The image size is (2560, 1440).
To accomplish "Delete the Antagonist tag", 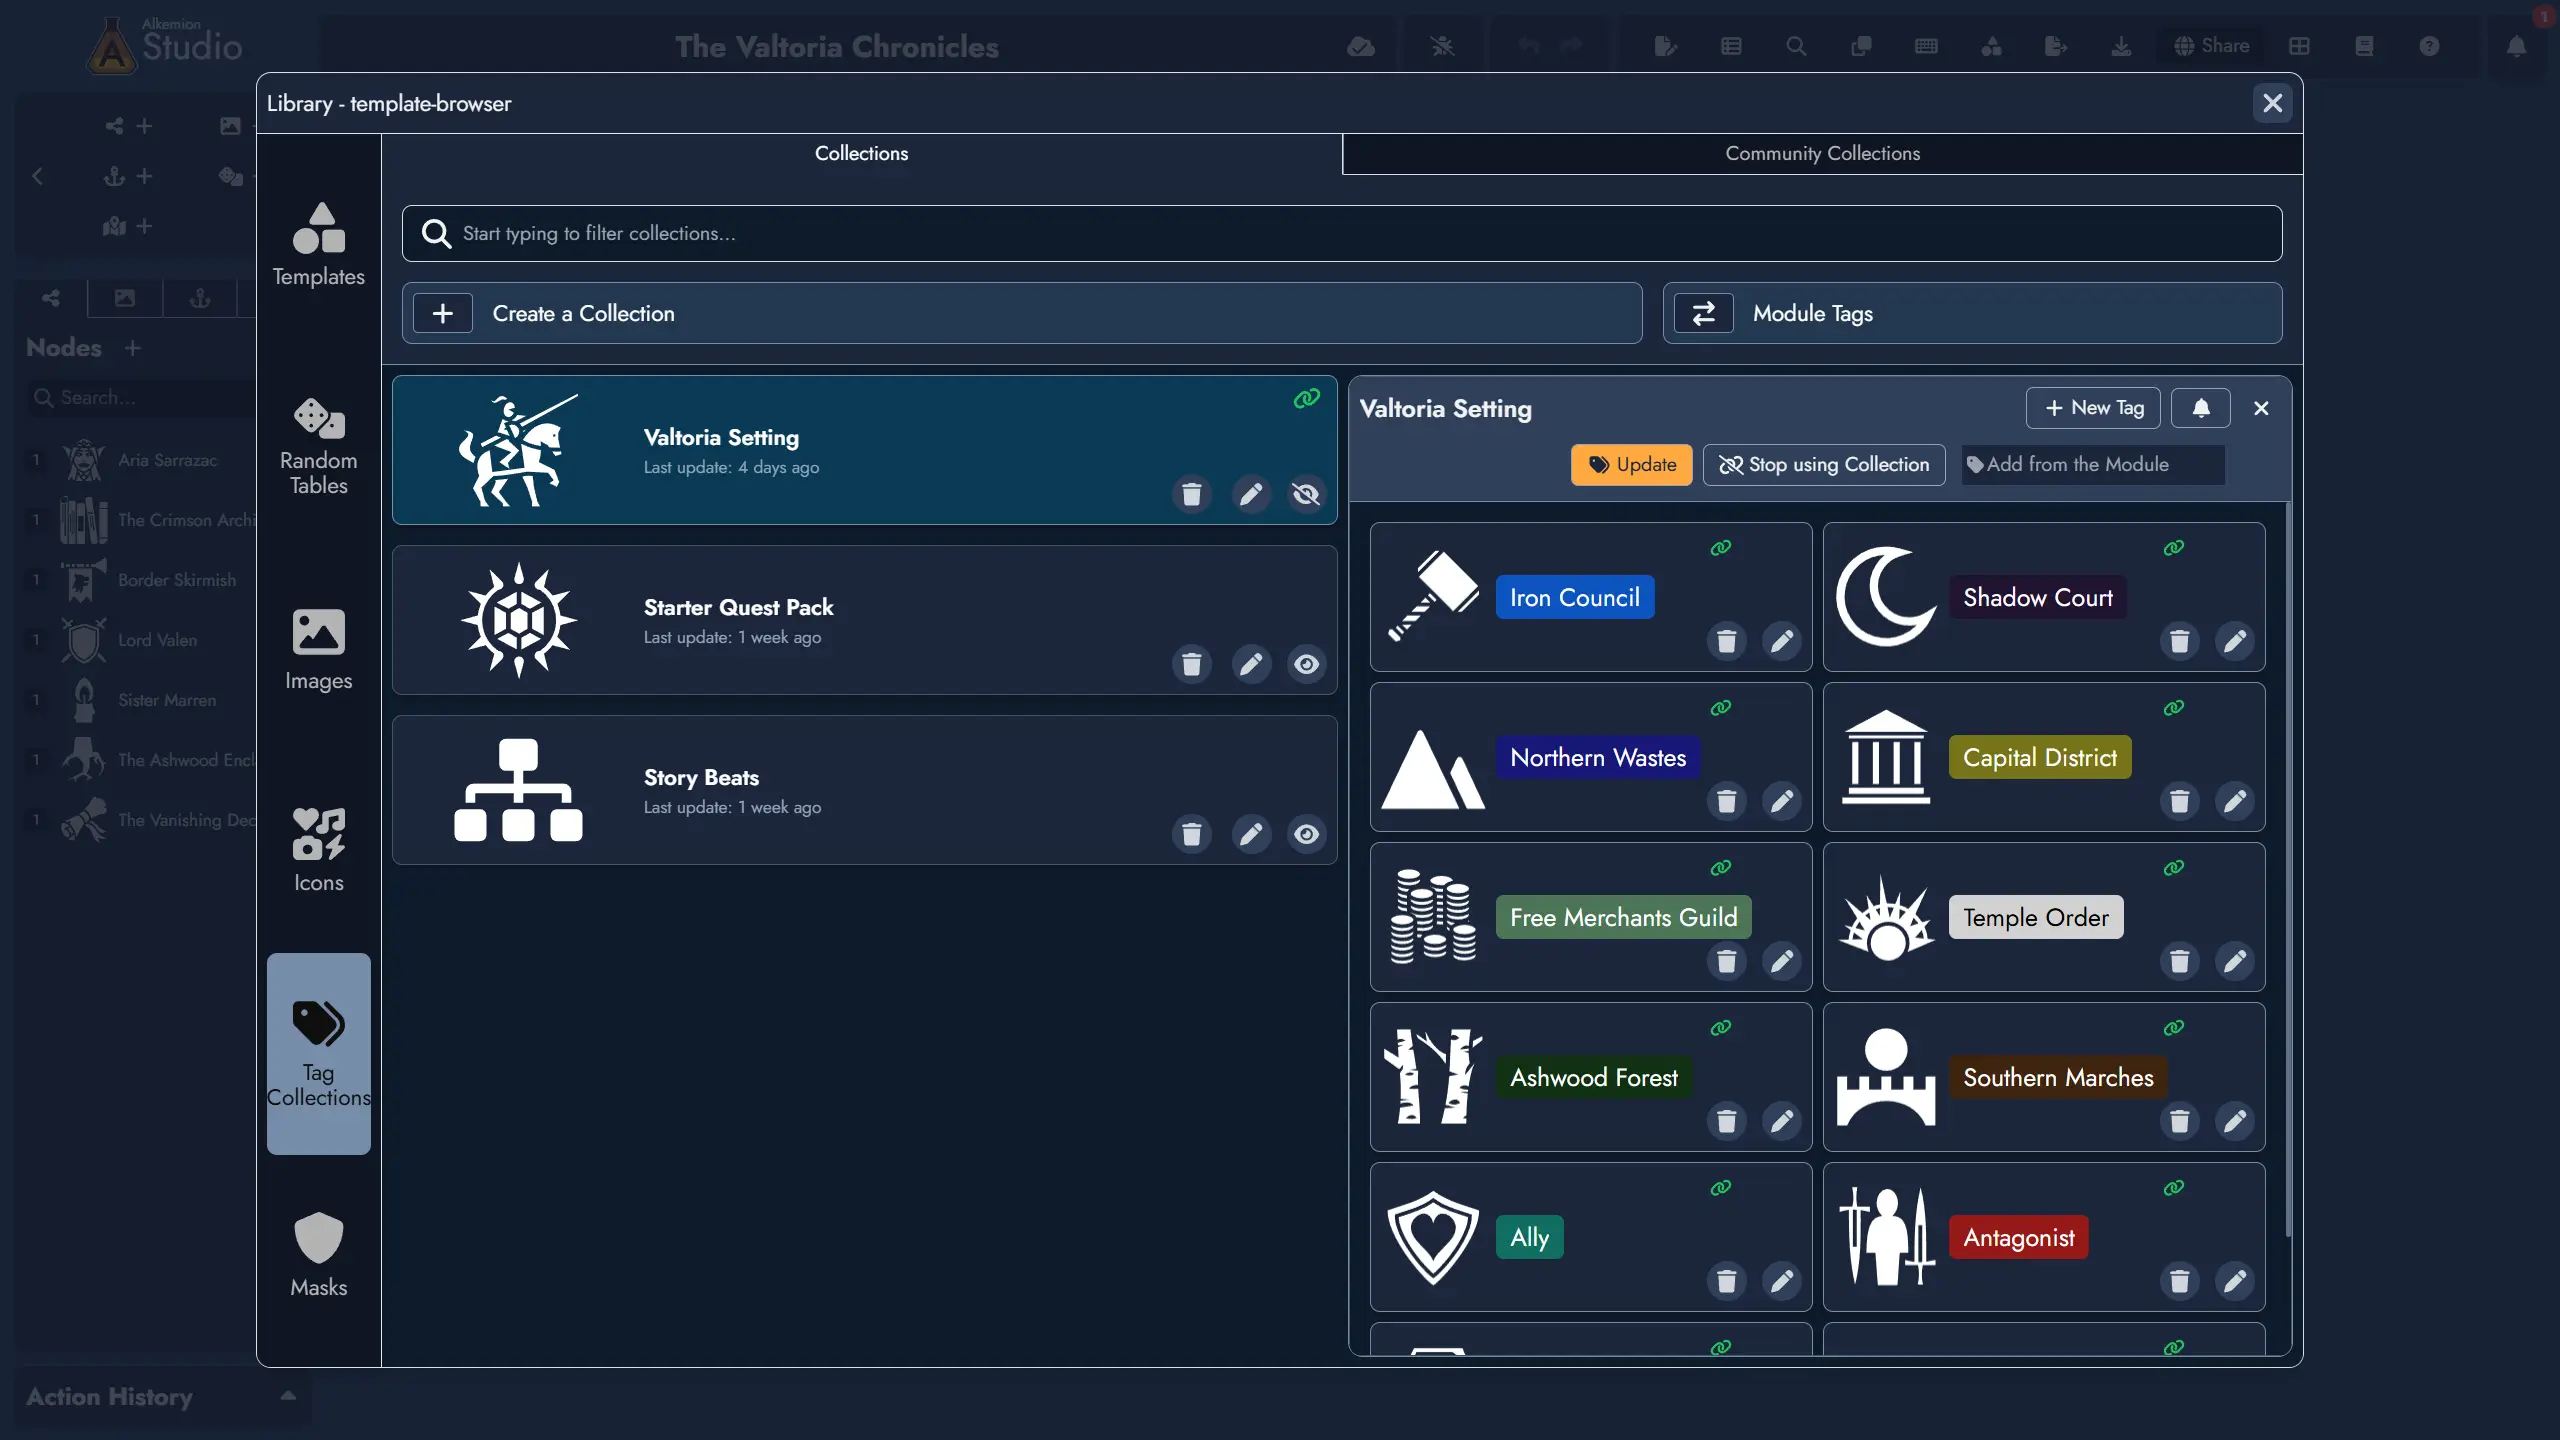I will pos(2179,1281).
